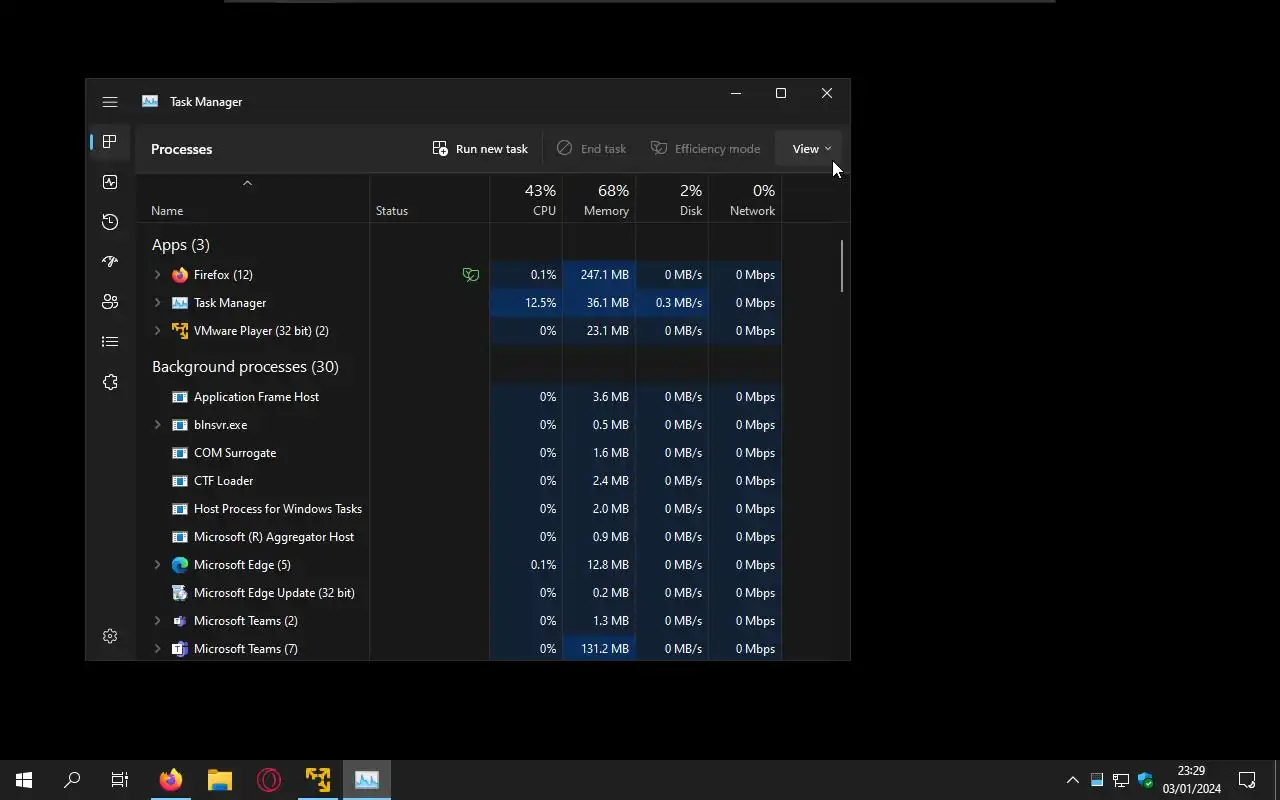Sort processes by Disk column
Image resolution: width=1280 pixels, height=800 pixels.
tap(672, 200)
